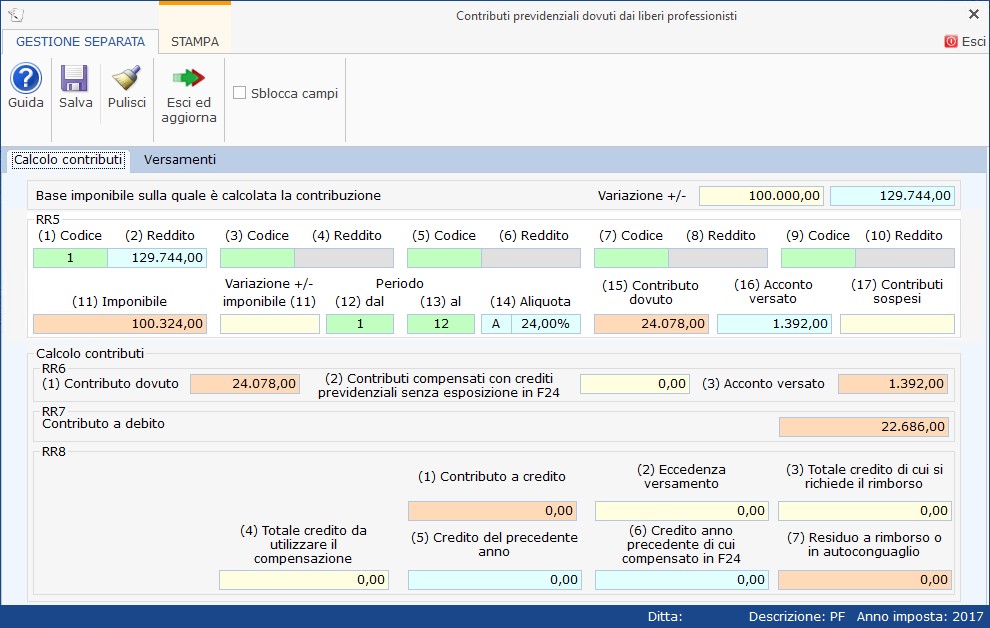Switch to the GESTIONE SEPARATA ribbon tab

[x=80, y=42]
